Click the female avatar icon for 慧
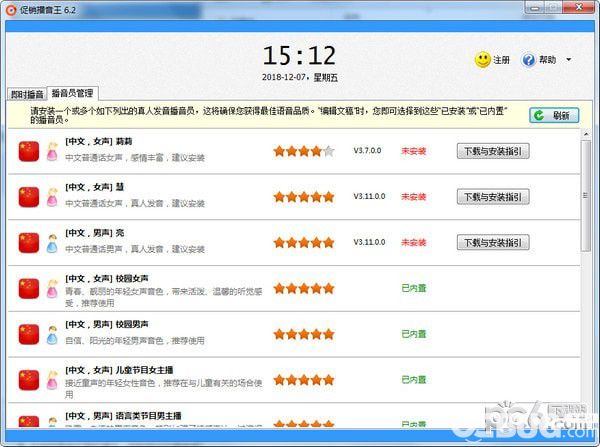This screenshot has height=447, width=600. (x=52, y=197)
